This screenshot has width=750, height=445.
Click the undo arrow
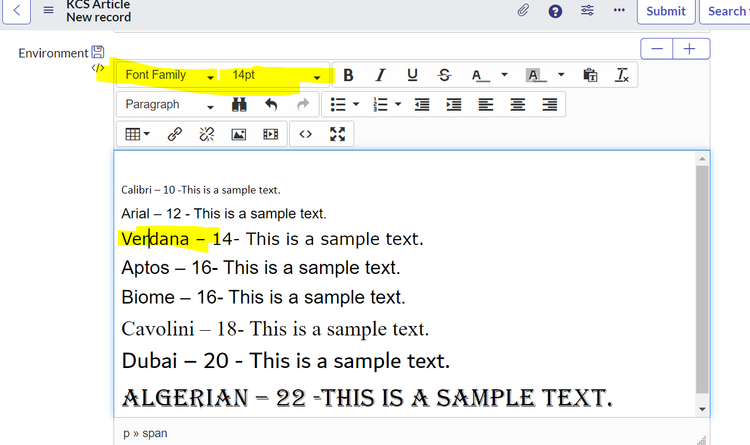coord(271,105)
